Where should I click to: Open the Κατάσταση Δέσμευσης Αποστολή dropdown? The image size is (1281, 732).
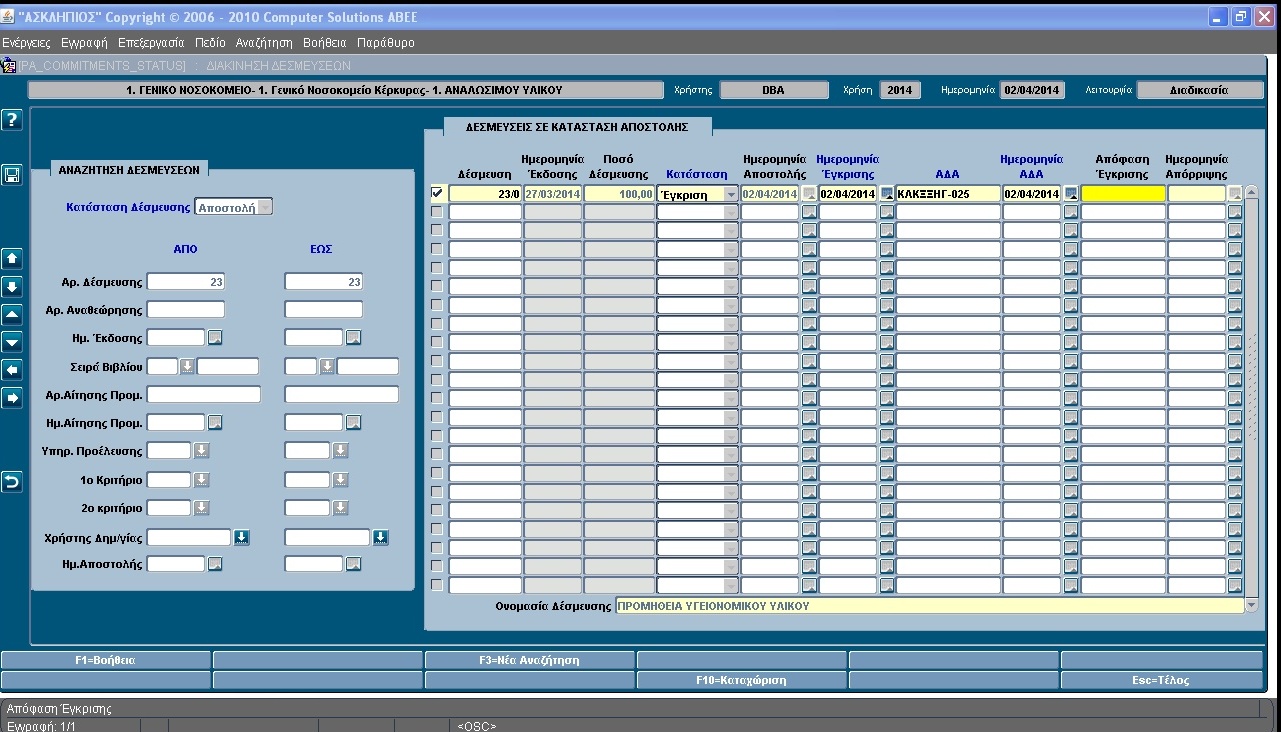265,207
